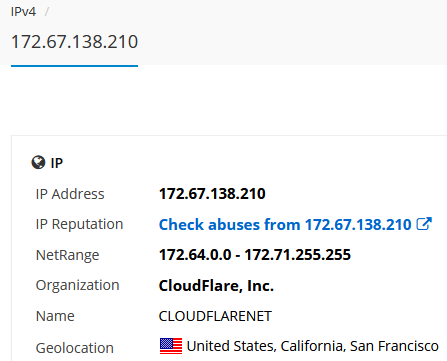Click the CLOUDFLARENET name value
447x361 pixels.
click(x=215, y=316)
